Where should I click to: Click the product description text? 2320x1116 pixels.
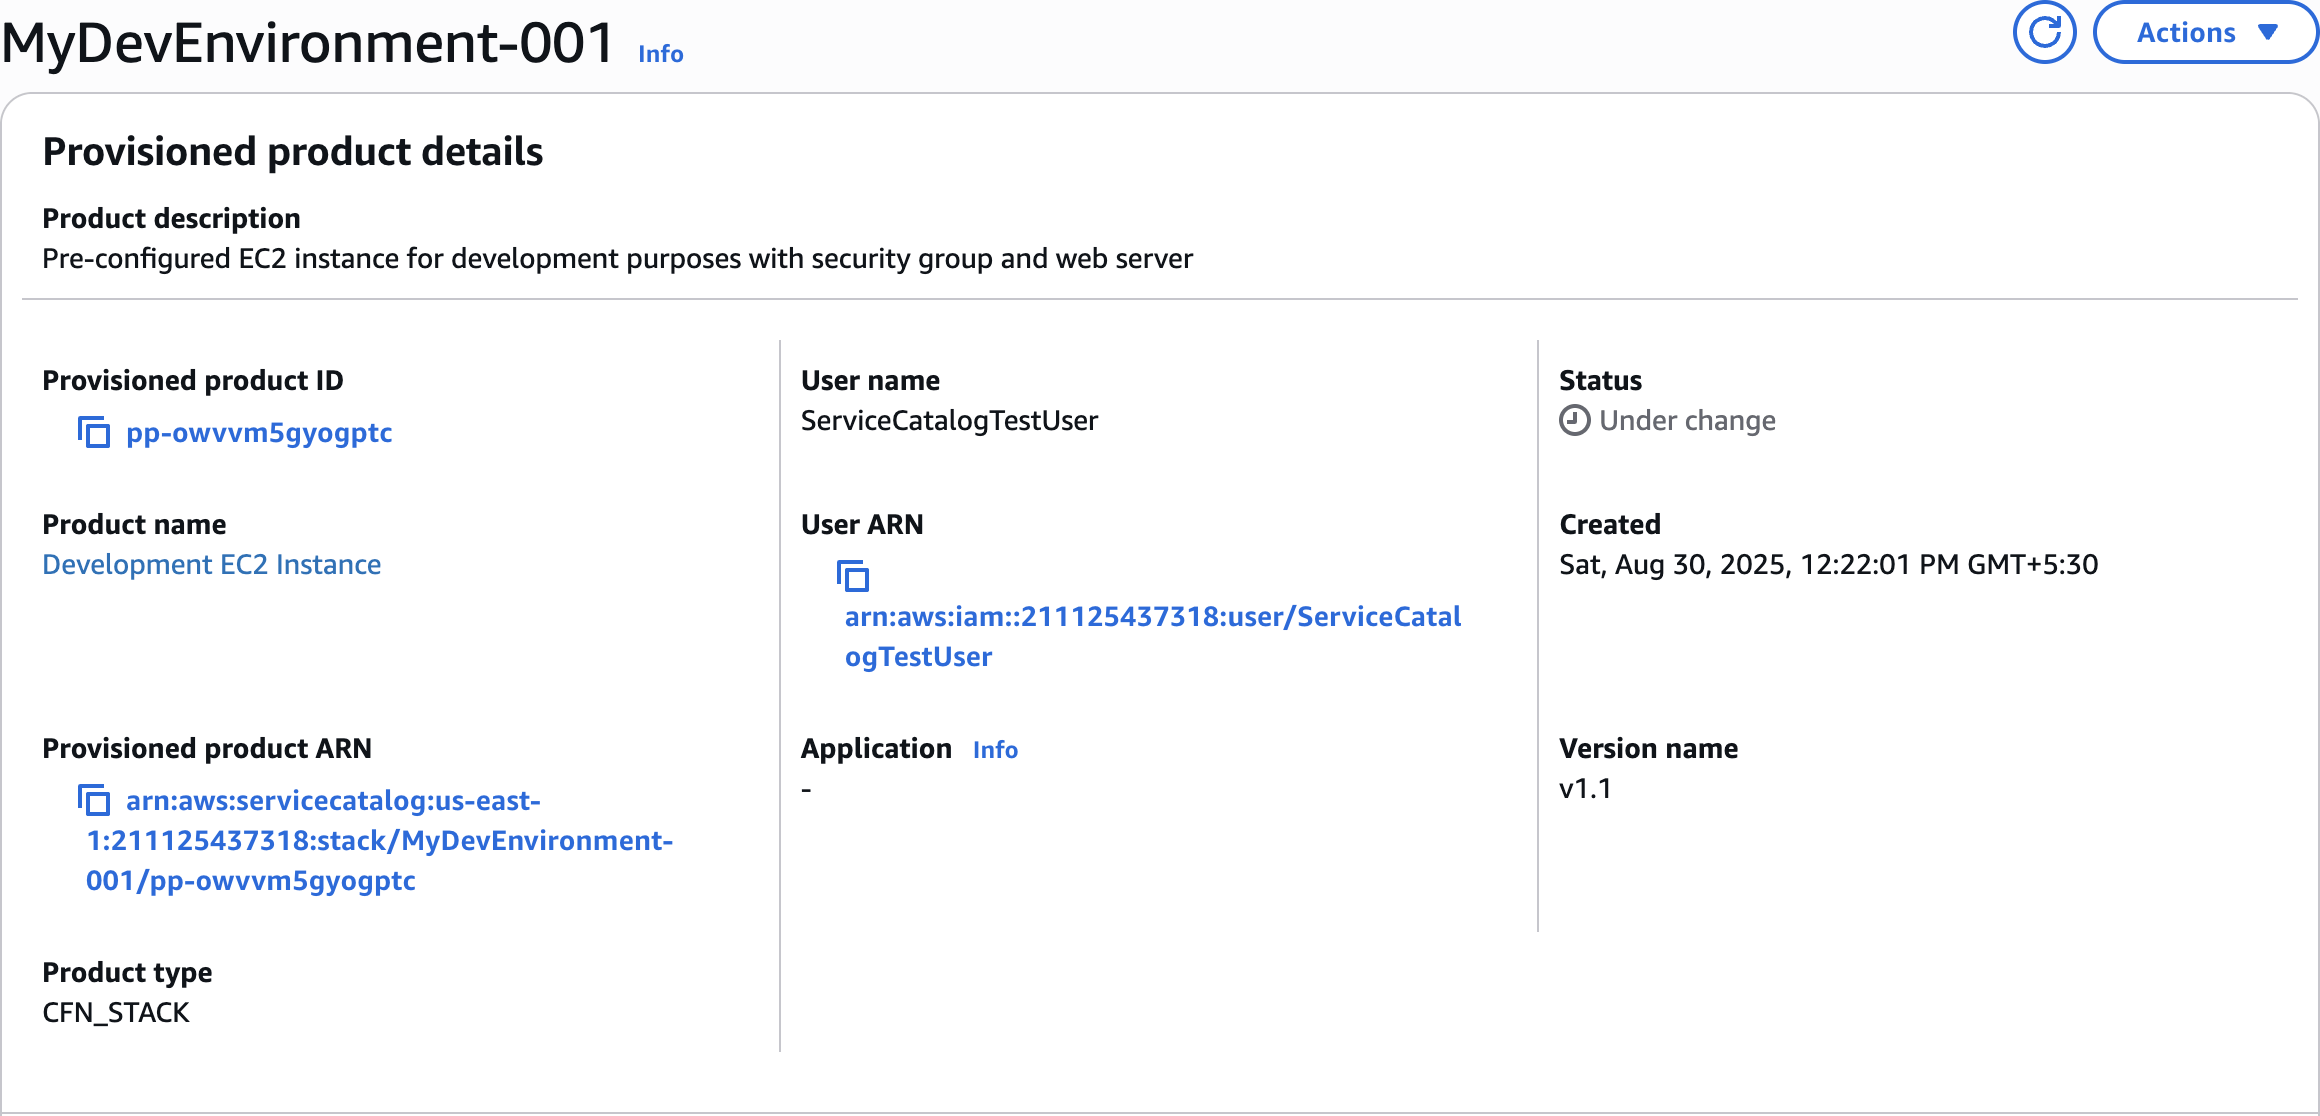tap(617, 259)
